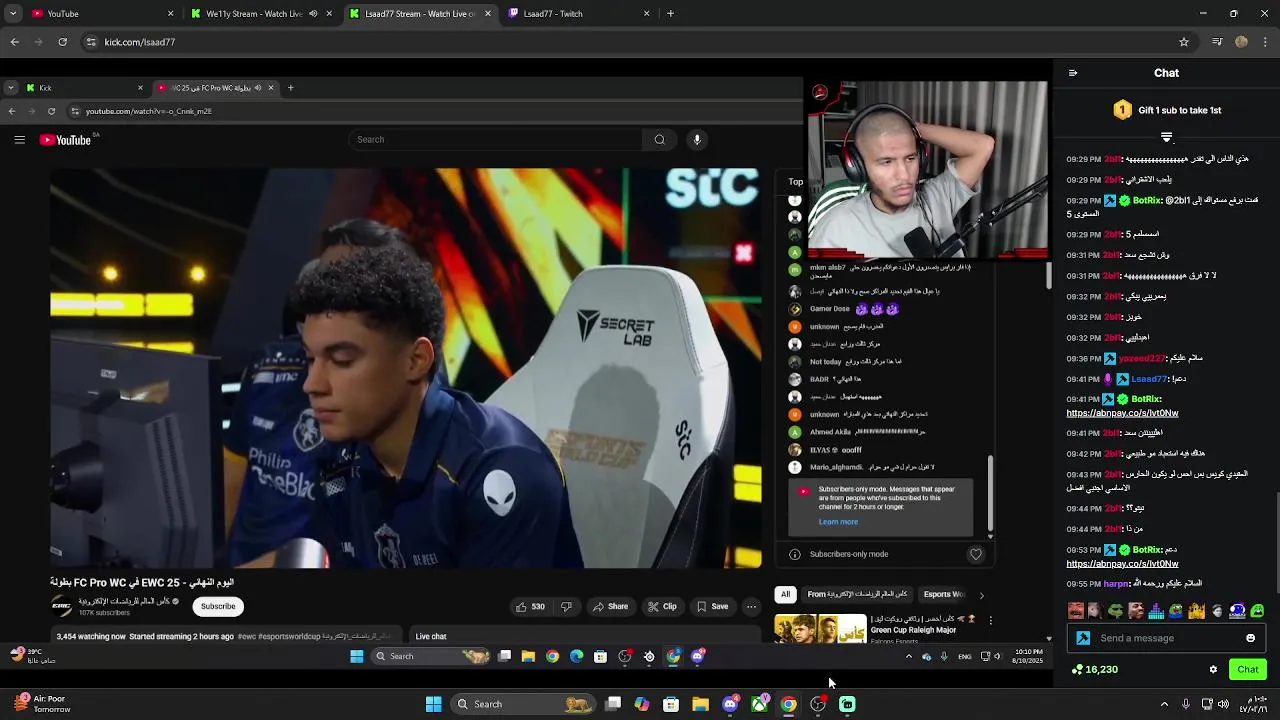
Task: Like the video with 530 likes
Action: click(529, 607)
